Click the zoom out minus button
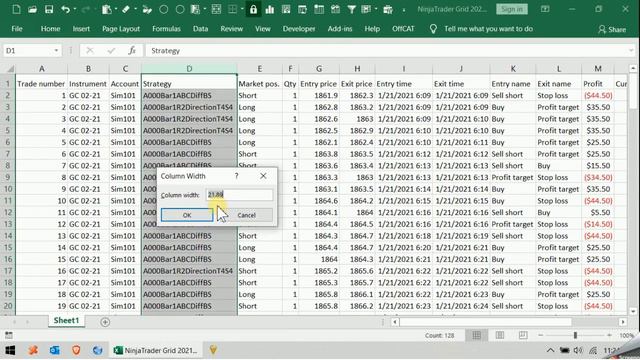 [x=540, y=335]
